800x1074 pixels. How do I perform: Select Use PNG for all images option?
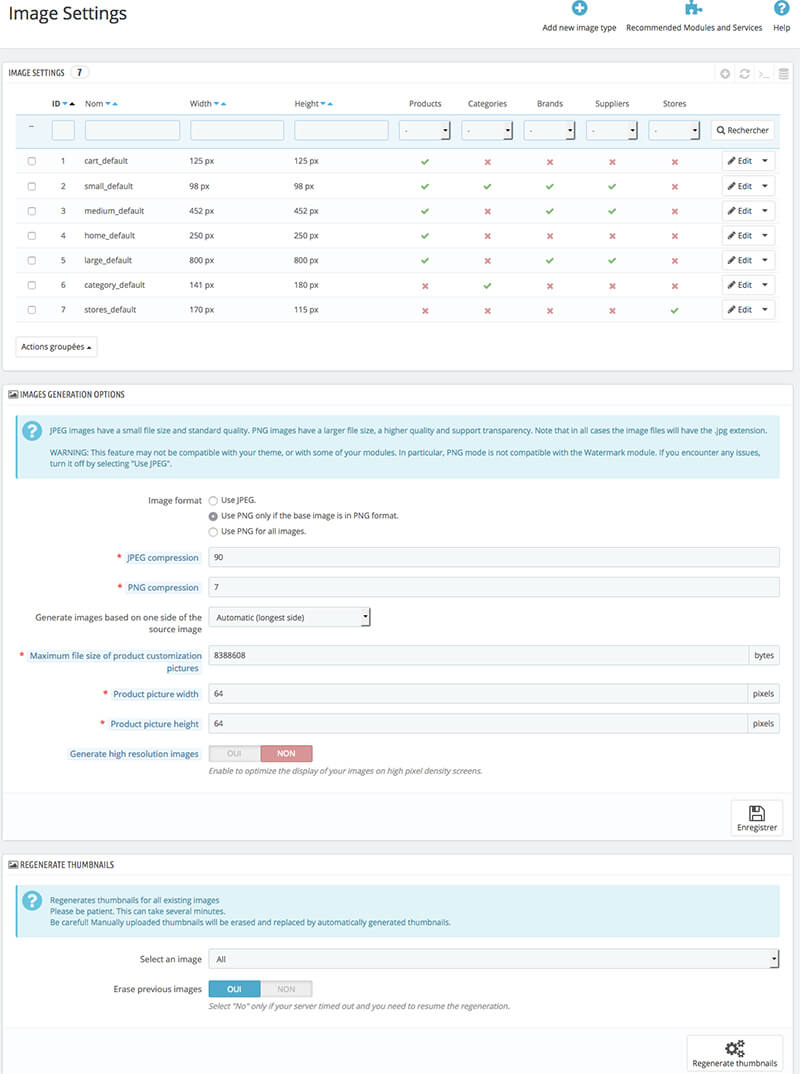[213, 532]
